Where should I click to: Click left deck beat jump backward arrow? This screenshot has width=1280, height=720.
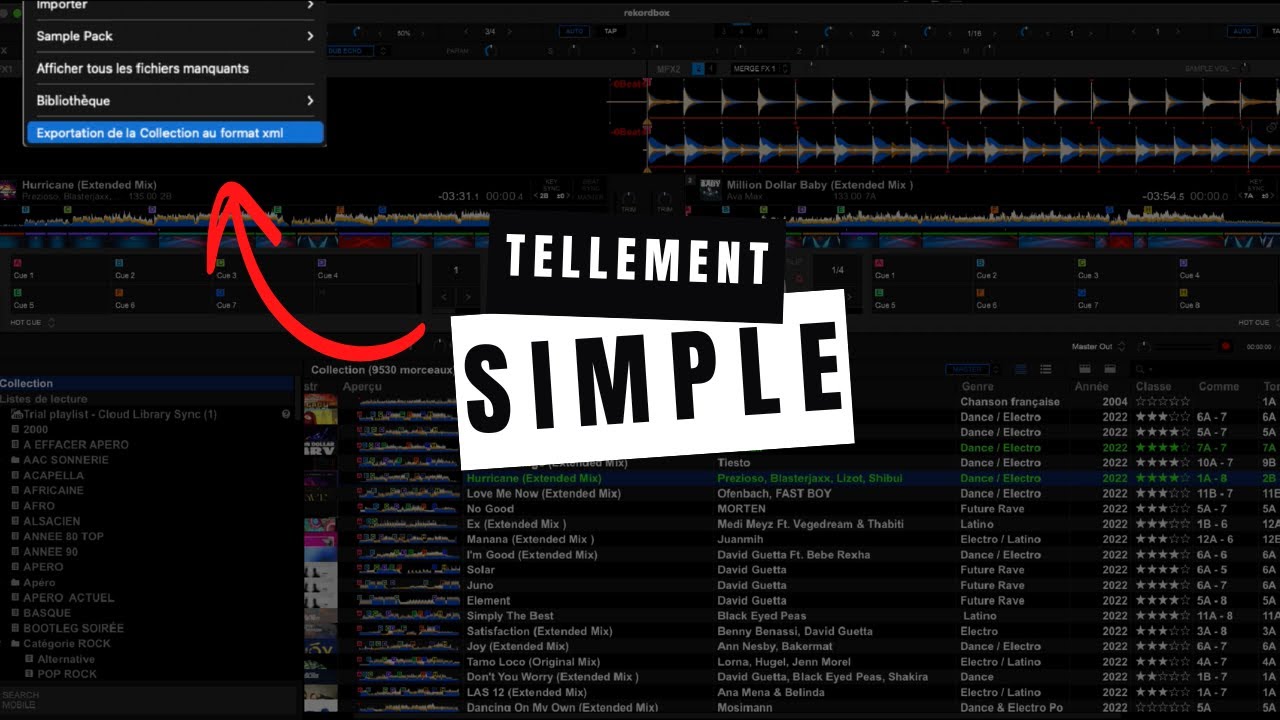443,297
